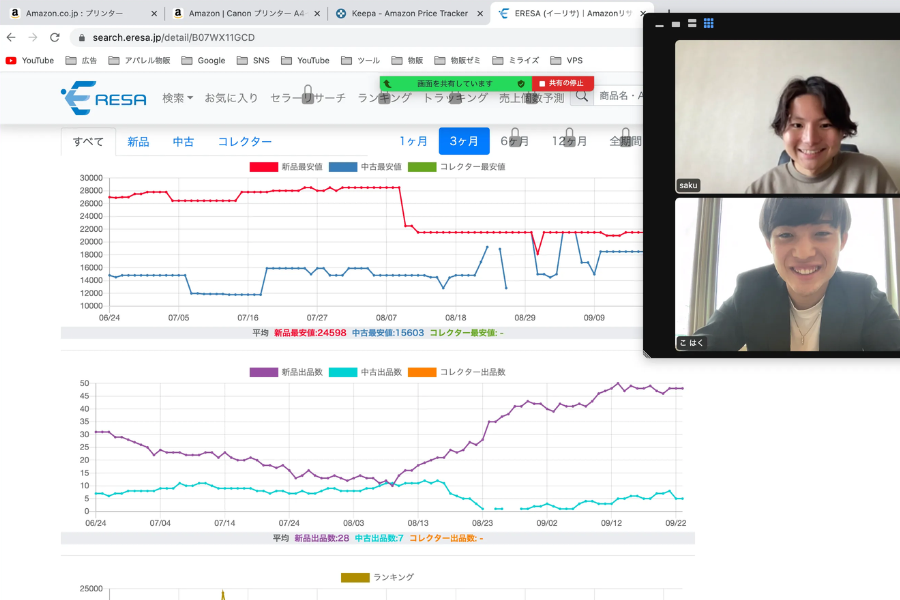Toggle the 新品出品数 purple legend series
The image size is (900, 600).
coord(286,372)
